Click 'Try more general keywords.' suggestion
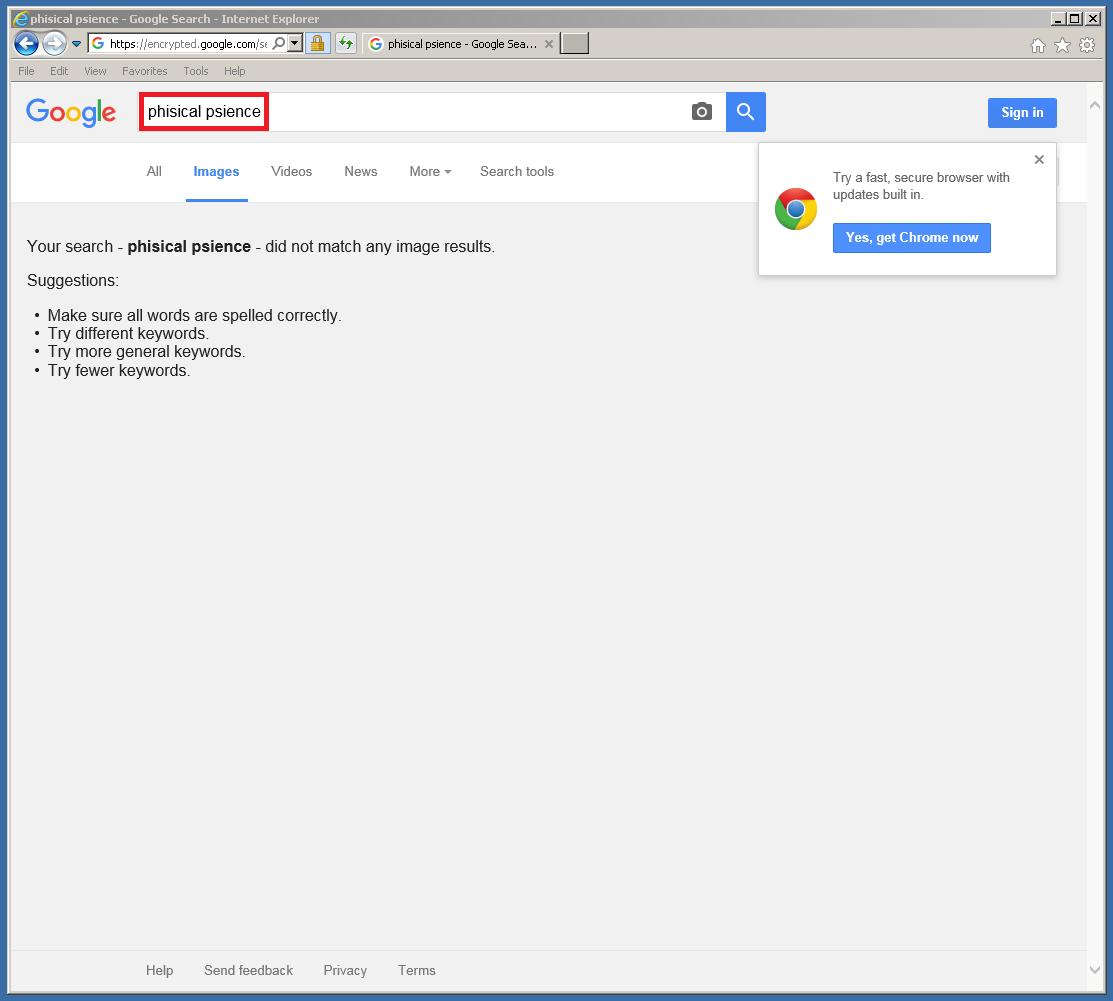This screenshot has width=1113, height=1001. 146,351
